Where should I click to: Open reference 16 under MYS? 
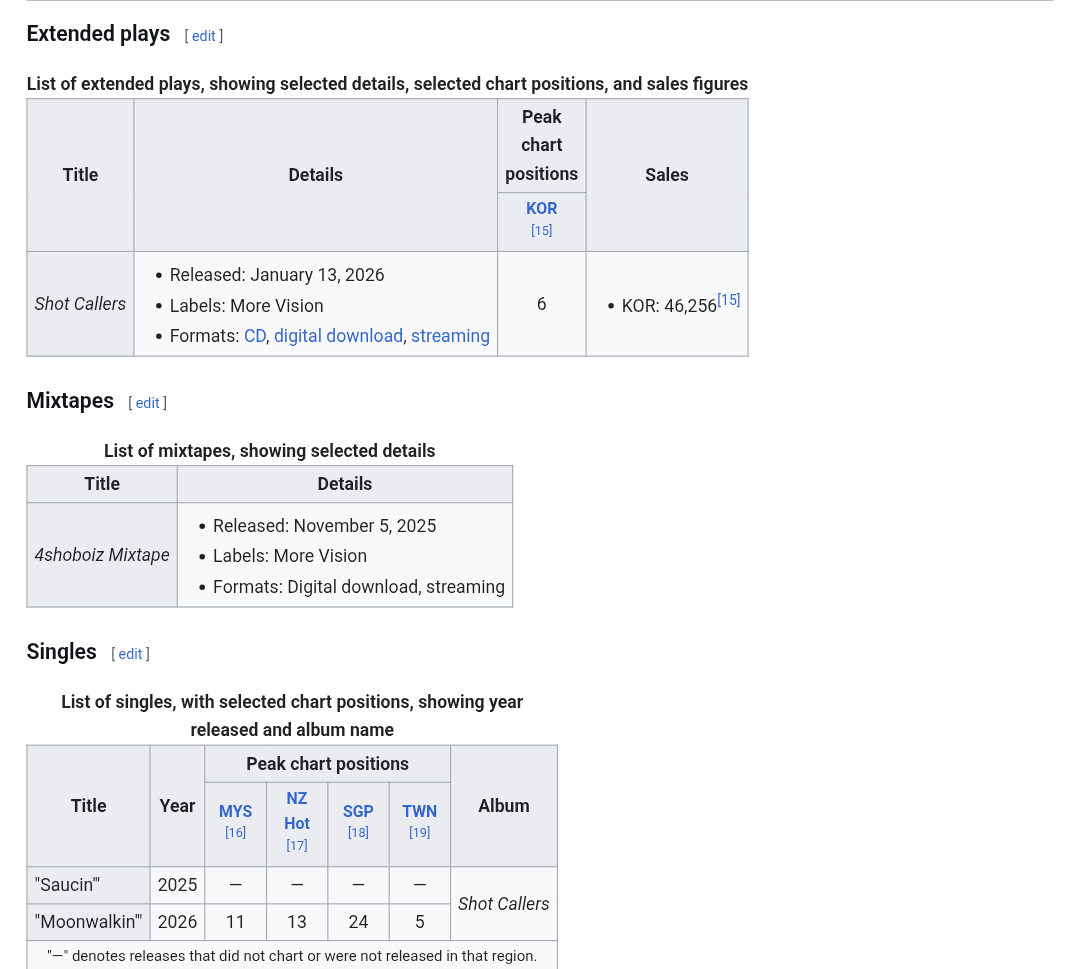tap(236, 832)
